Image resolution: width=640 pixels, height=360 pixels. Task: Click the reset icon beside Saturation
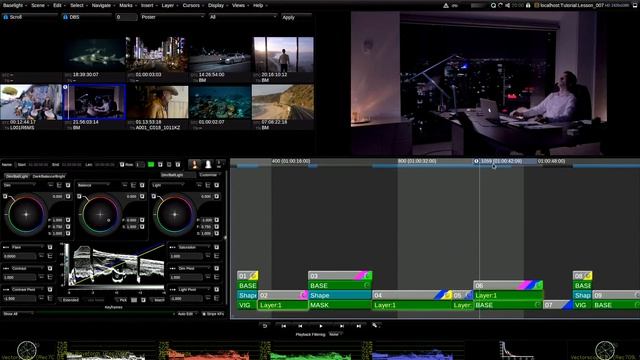[216, 247]
